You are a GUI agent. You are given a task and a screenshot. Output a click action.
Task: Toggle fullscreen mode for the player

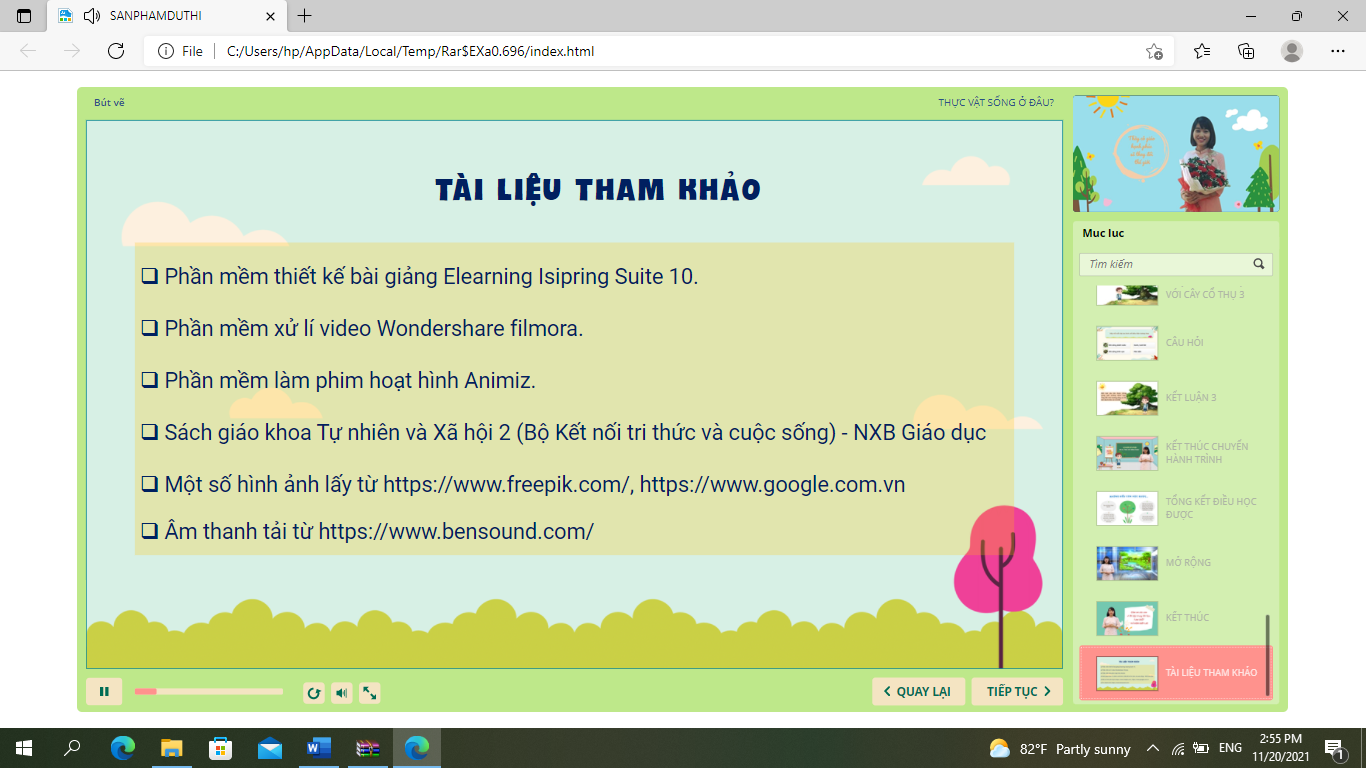point(370,693)
